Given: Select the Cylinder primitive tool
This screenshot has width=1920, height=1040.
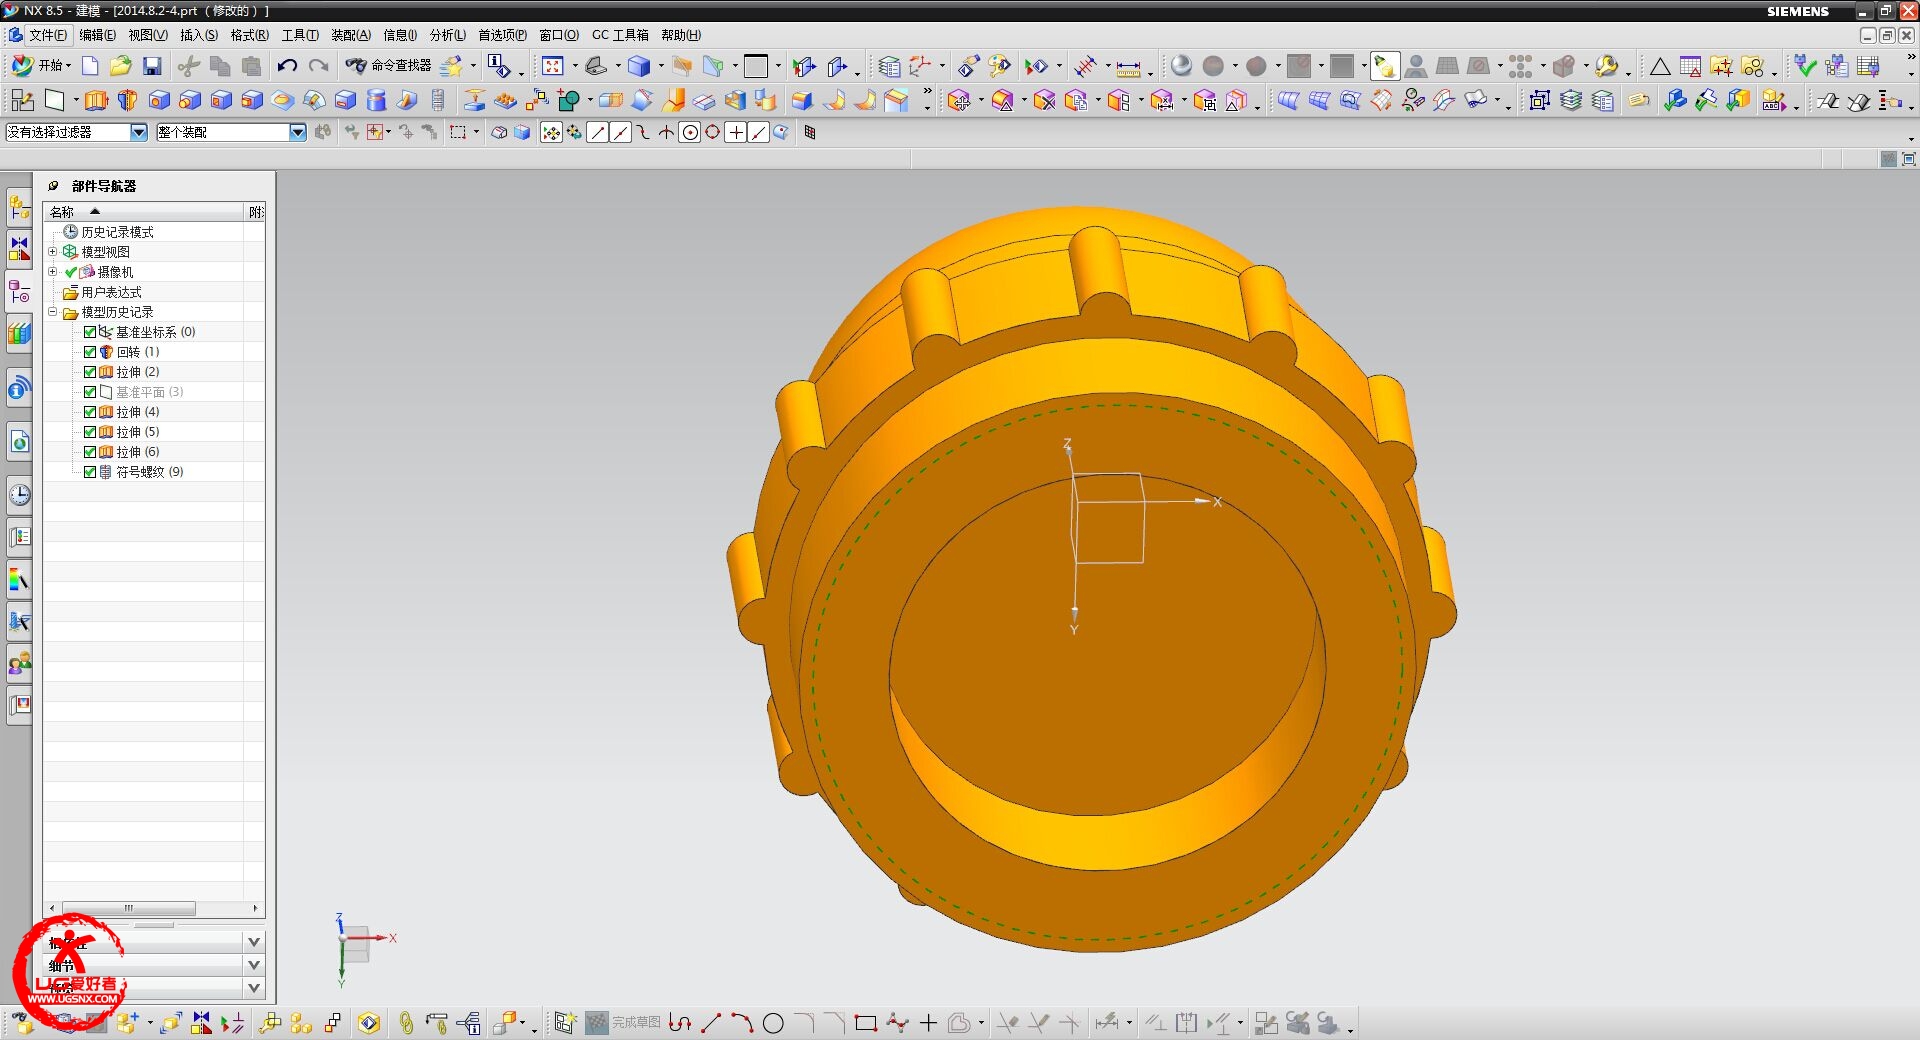Looking at the screenshot, I should click(376, 100).
